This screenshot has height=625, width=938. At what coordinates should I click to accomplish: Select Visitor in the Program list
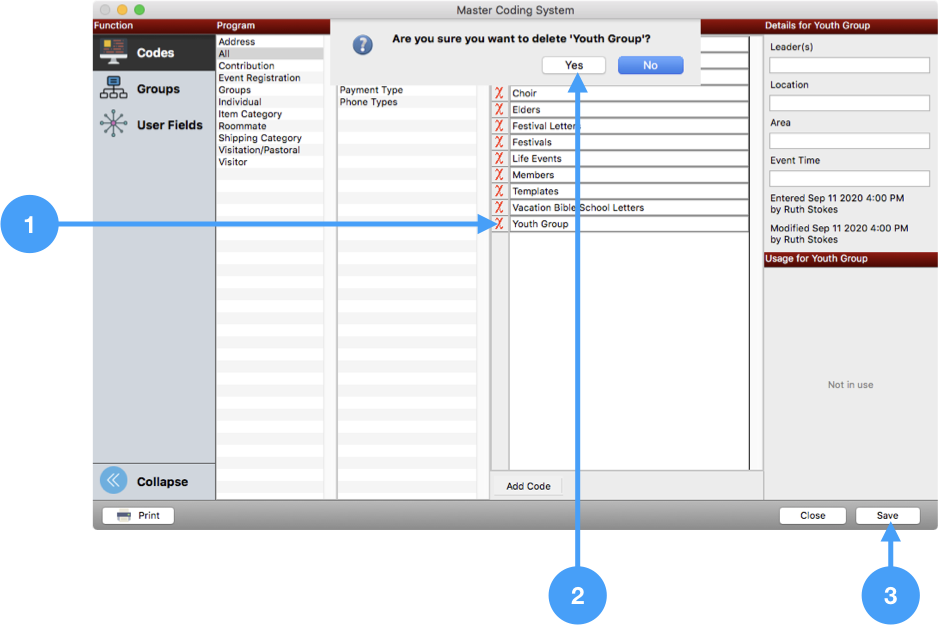270,161
